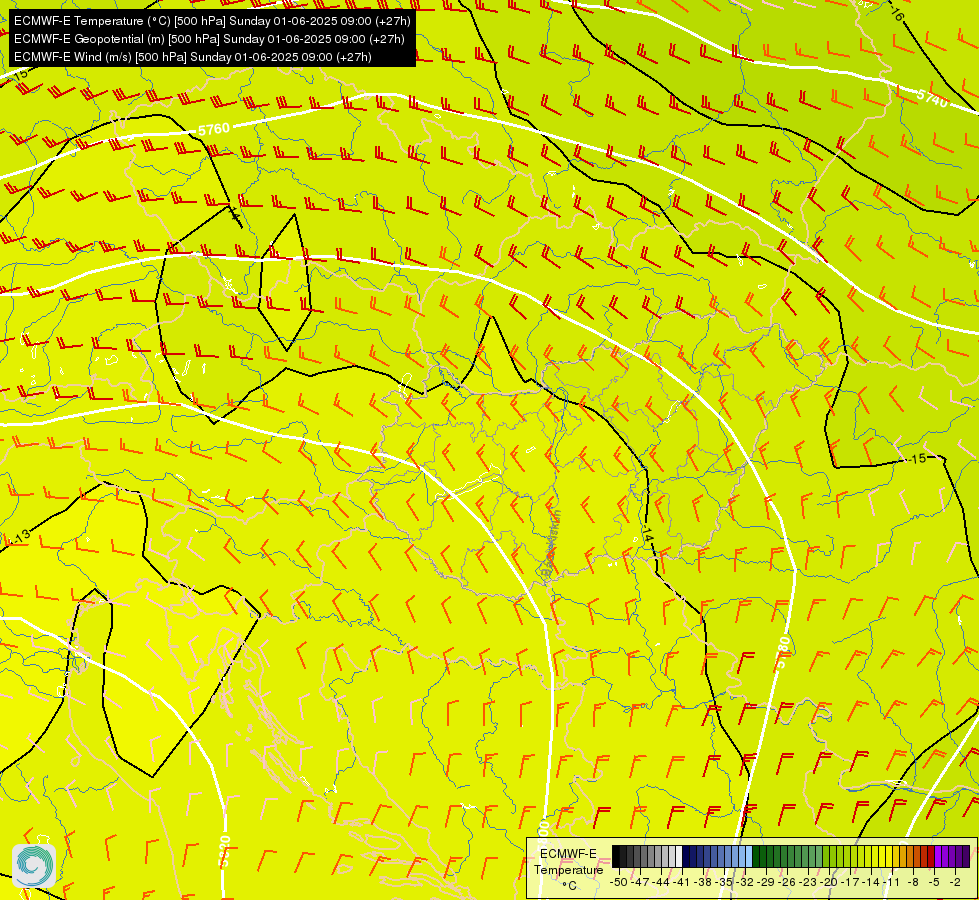The height and width of the screenshot is (900, 979).
Task: Click the 5740 geopotential contour label
Action: point(933,98)
